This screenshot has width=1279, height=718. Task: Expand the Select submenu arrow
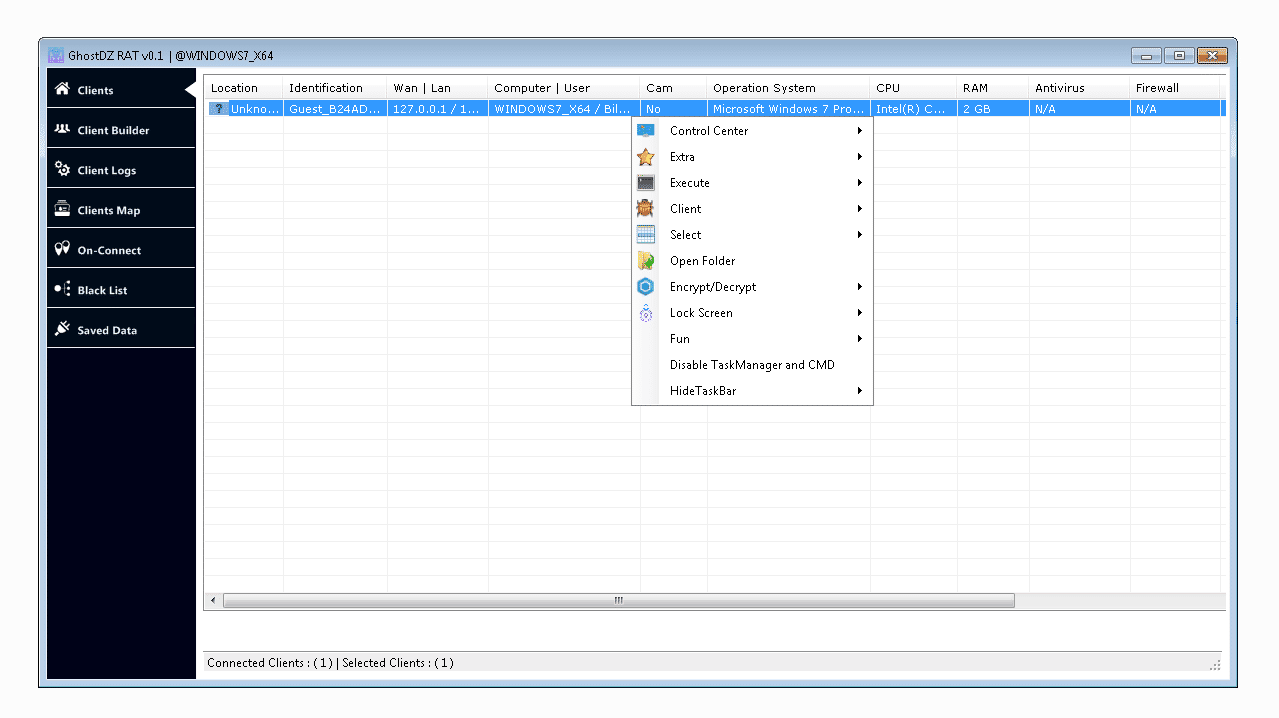[x=859, y=235]
